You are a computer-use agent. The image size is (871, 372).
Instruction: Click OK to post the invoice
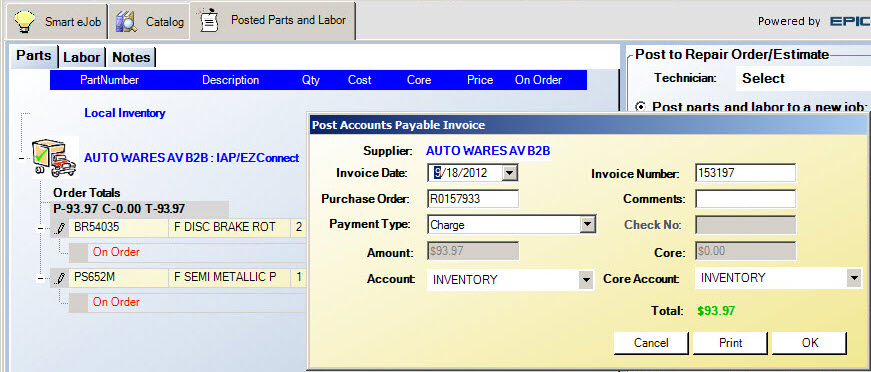810,343
